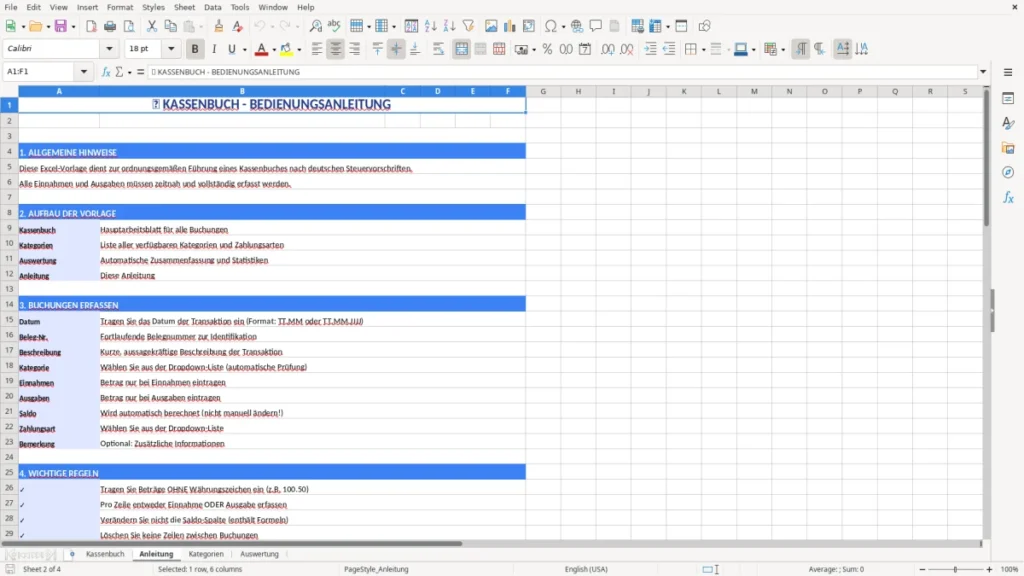This screenshot has width=1024, height=576.
Task: Toggle AutoFilter funnel icon
Action: click(468, 26)
